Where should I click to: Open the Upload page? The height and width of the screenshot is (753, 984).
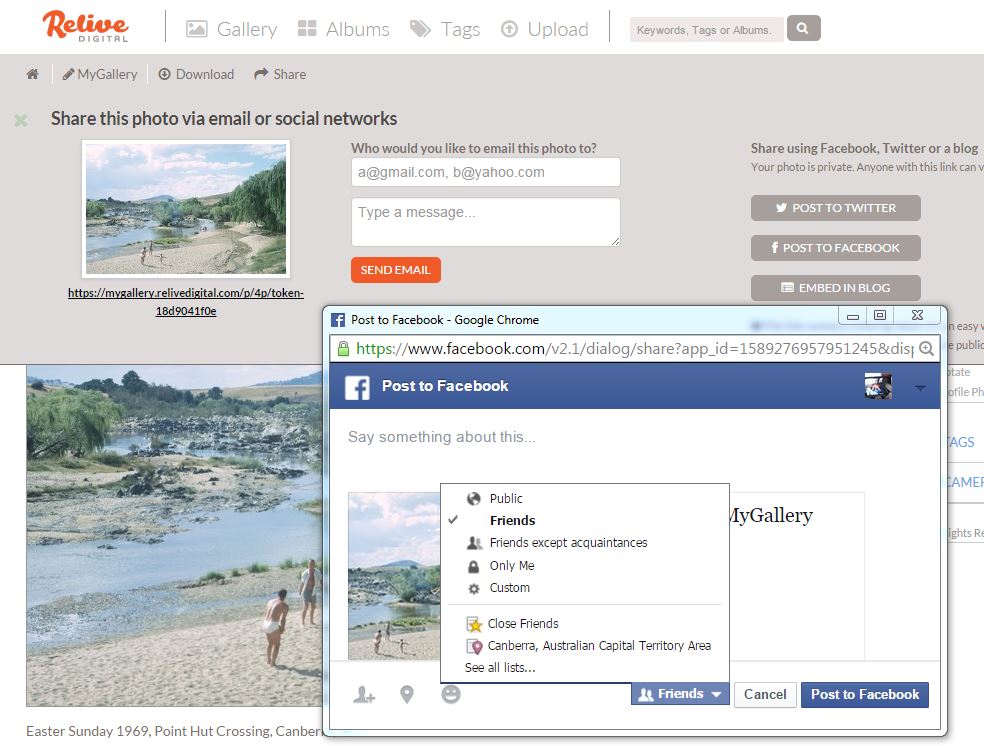(x=545, y=29)
